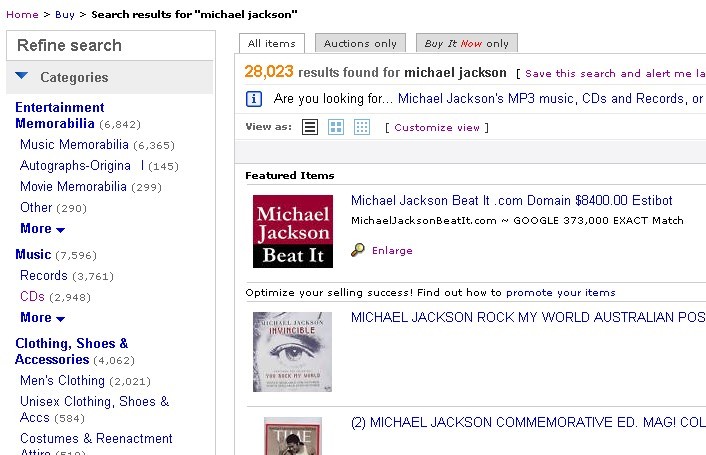Expand More under Entertainment Memorabilia
This screenshot has width=706, height=455.
coord(42,229)
